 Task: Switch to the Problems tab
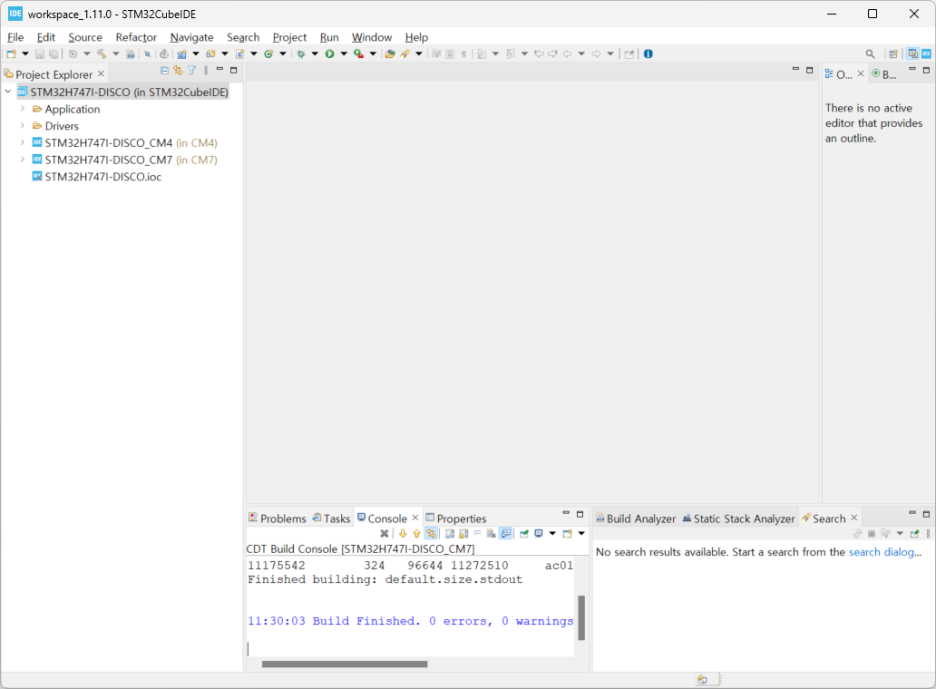coord(278,518)
